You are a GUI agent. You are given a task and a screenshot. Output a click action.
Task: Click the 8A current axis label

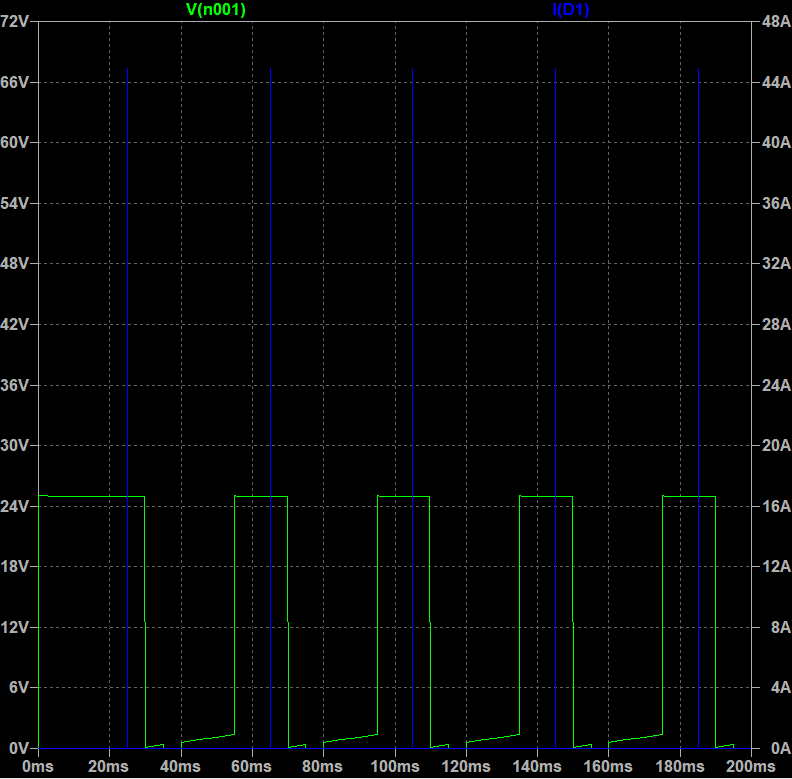pyautogui.click(x=781, y=627)
